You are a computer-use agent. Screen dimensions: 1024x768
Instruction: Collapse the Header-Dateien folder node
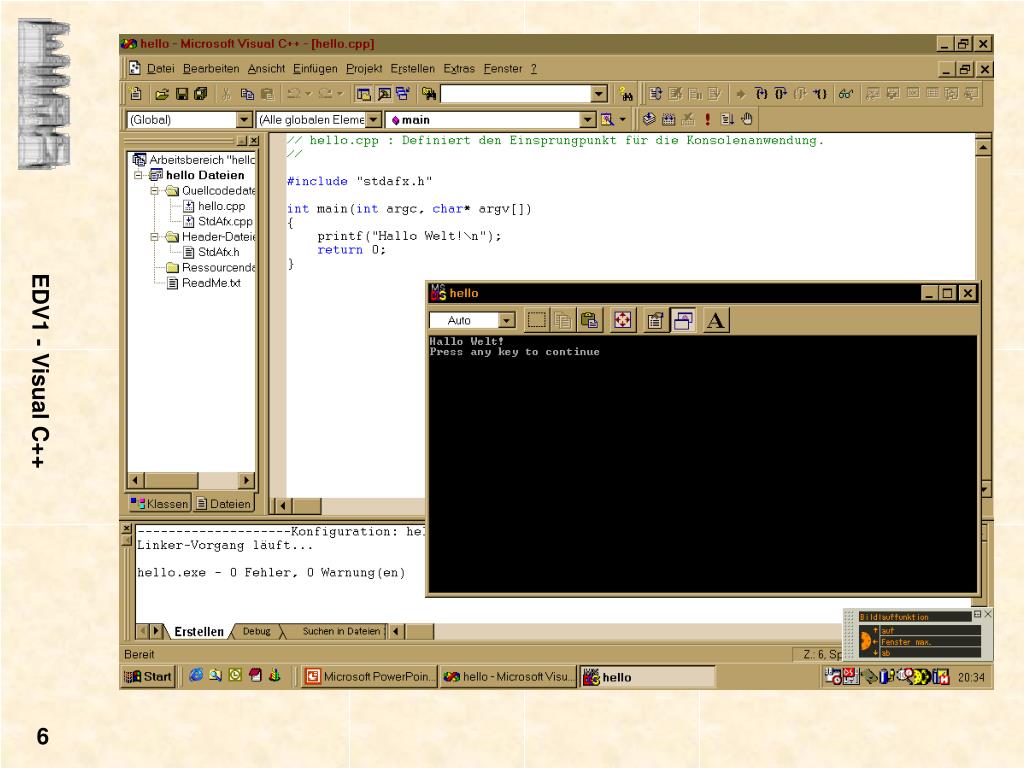tap(155, 236)
